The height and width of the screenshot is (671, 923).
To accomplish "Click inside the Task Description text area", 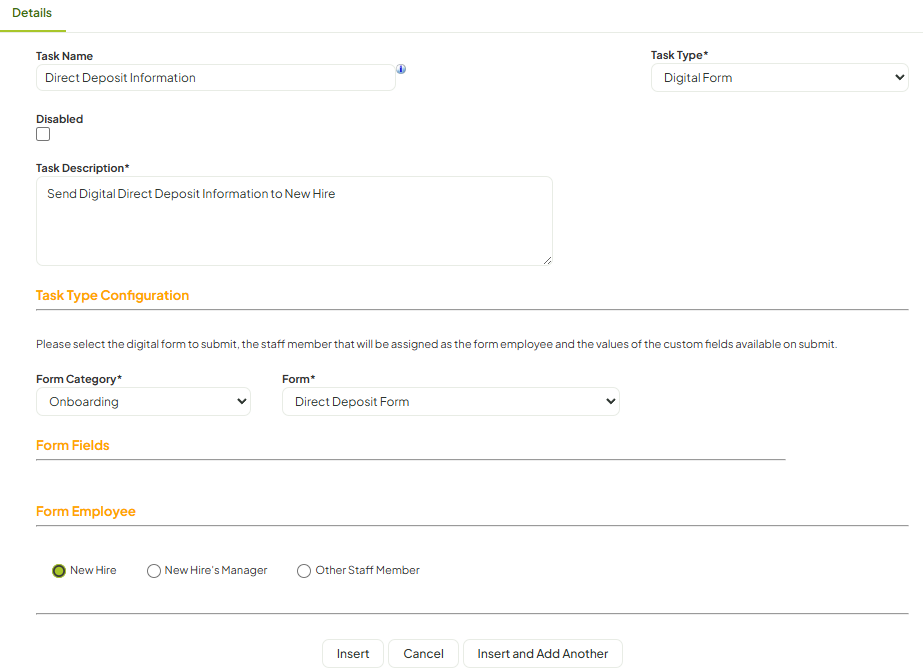I will [294, 221].
